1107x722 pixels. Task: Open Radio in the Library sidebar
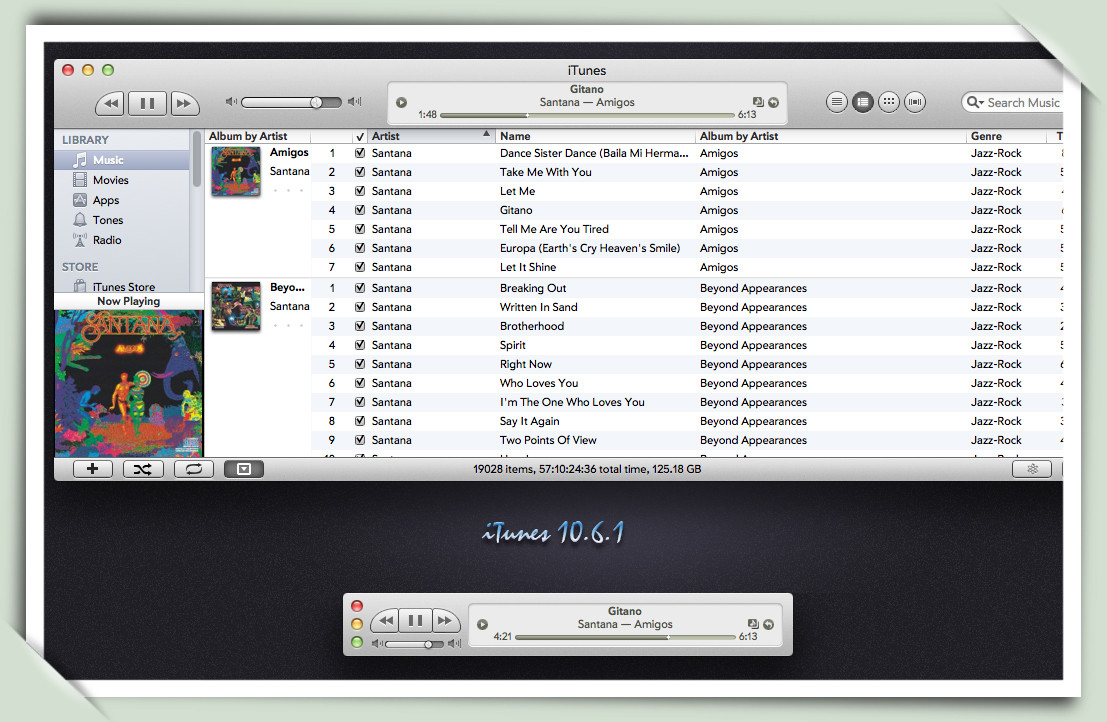click(122, 240)
